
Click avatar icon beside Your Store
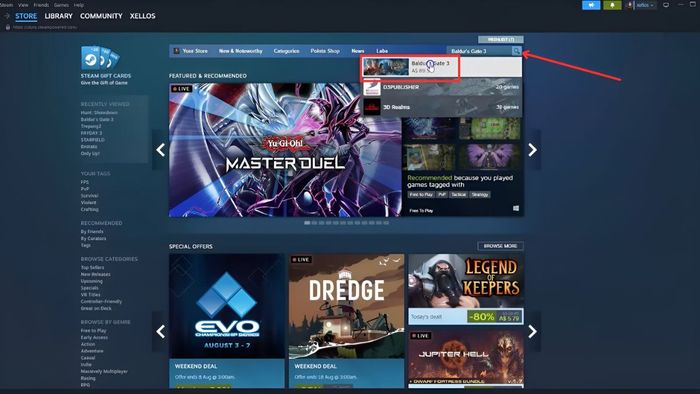pyautogui.click(x=176, y=51)
